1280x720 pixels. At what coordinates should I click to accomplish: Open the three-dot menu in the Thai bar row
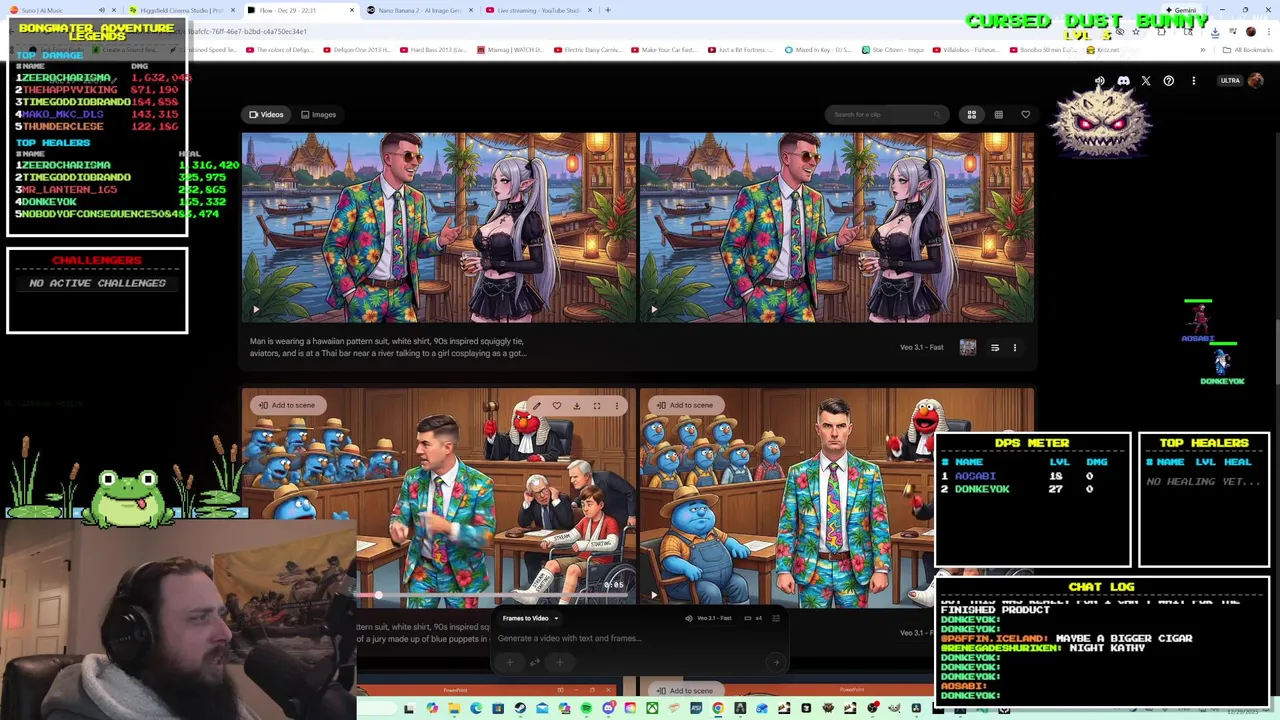tap(1014, 348)
